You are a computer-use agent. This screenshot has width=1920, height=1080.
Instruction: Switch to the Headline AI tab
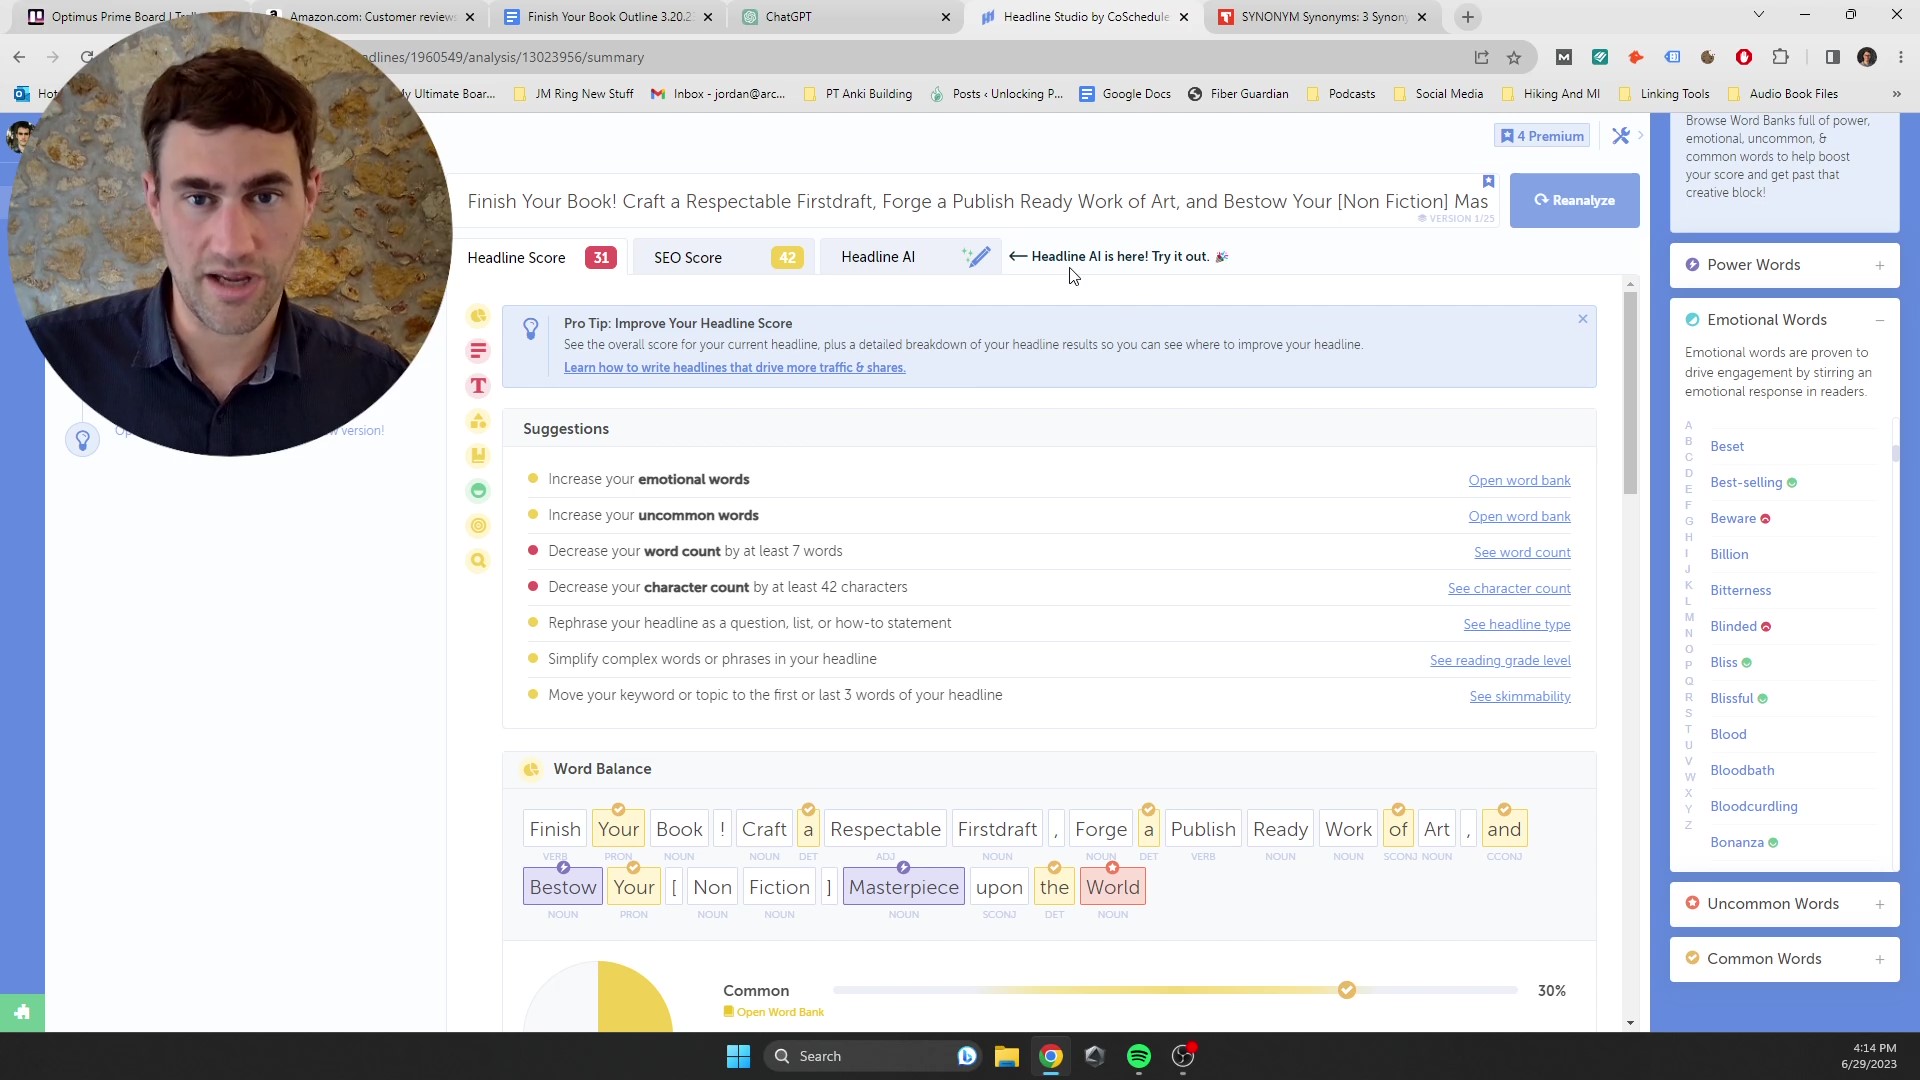[x=910, y=257]
